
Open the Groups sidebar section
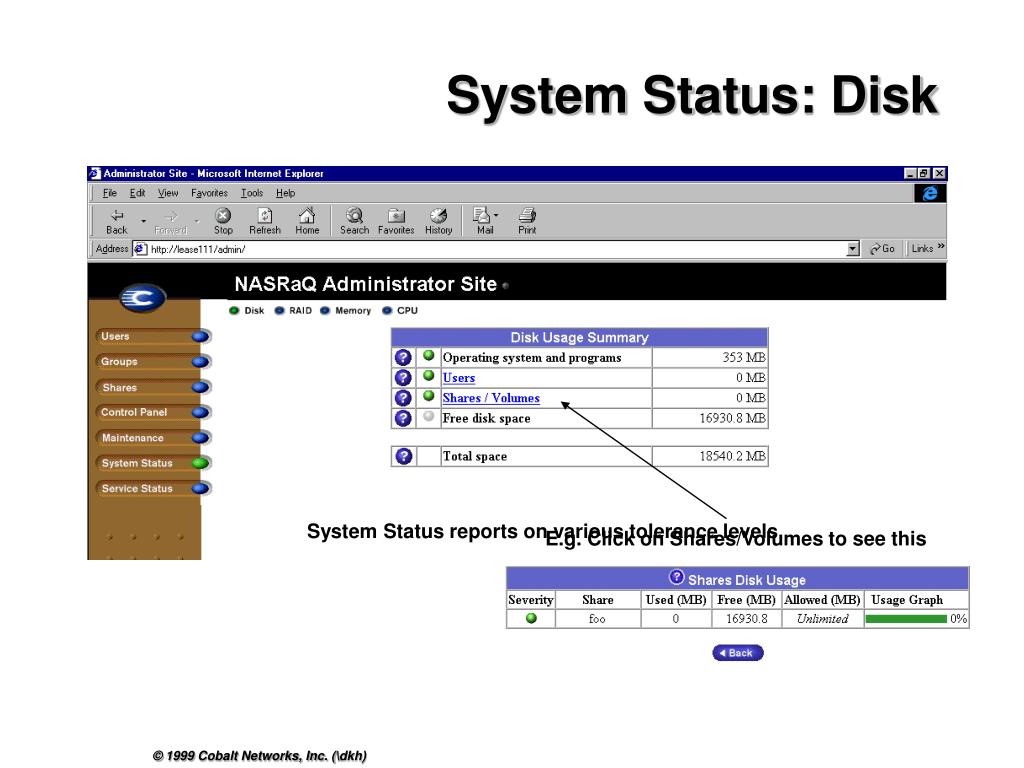pyautogui.click(x=153, y=361)
